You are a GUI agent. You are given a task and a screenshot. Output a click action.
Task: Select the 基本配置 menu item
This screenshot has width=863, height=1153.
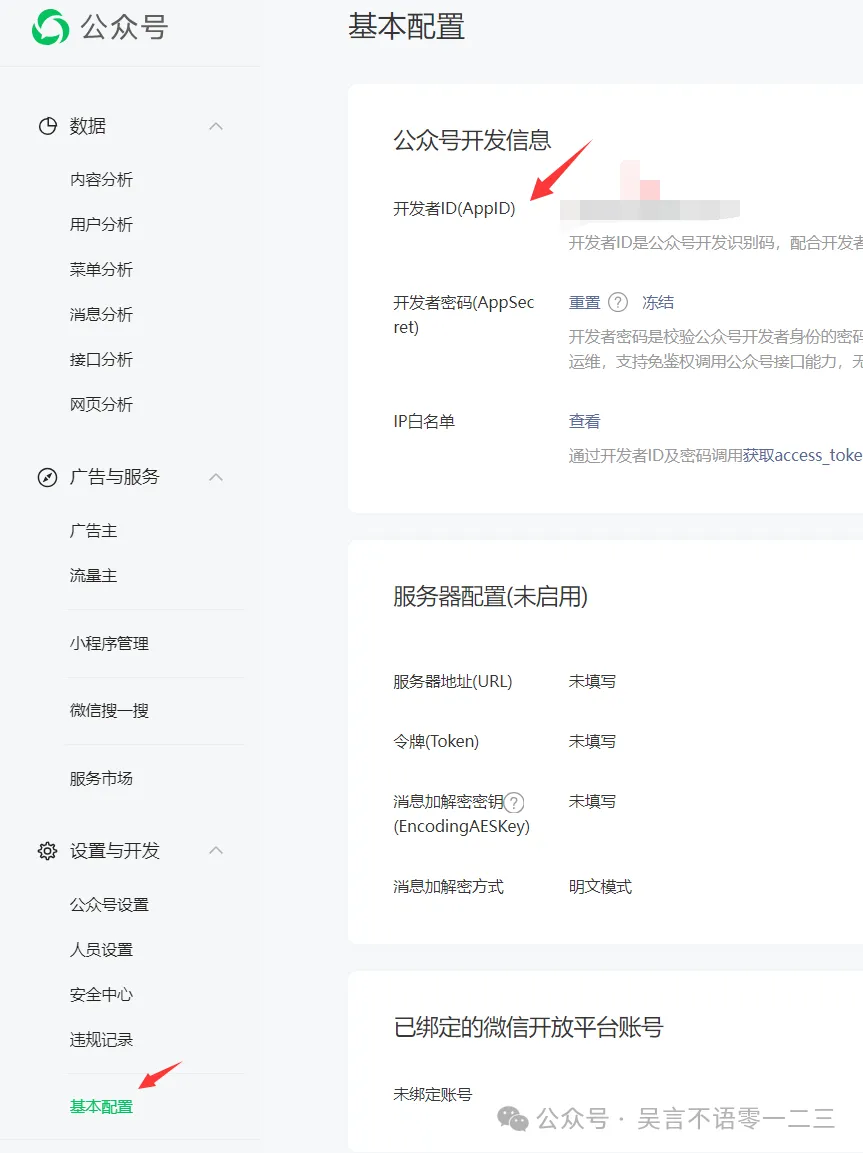[x=101, y=1107]
